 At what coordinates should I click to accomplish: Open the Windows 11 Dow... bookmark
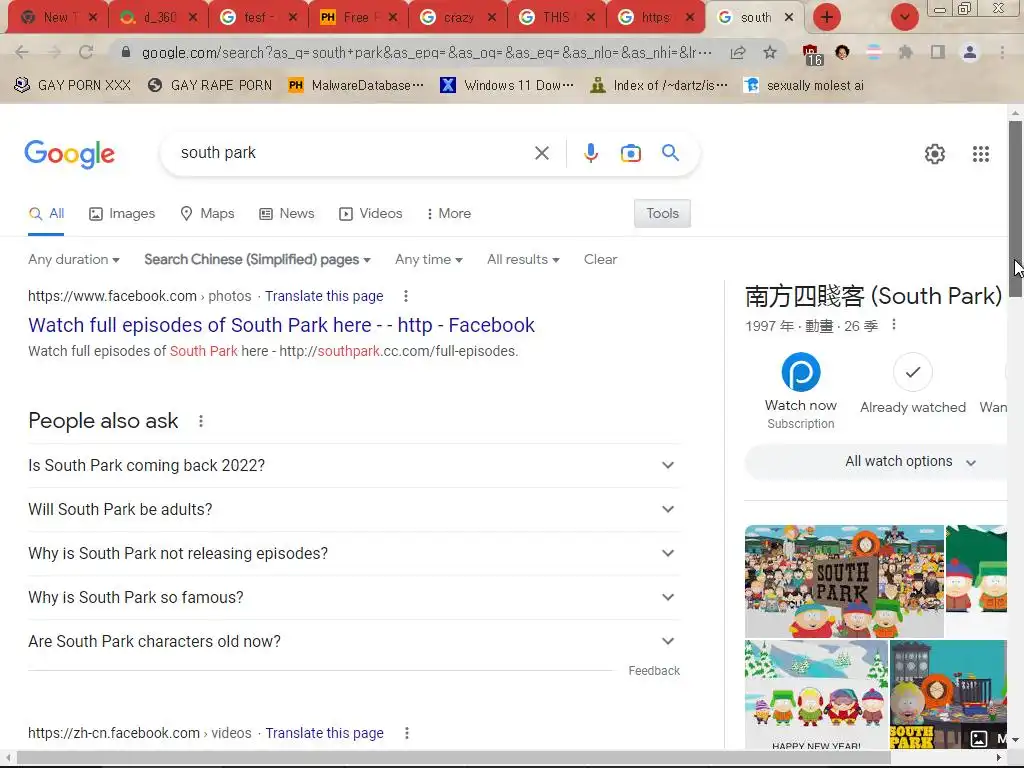coord(507,86)
